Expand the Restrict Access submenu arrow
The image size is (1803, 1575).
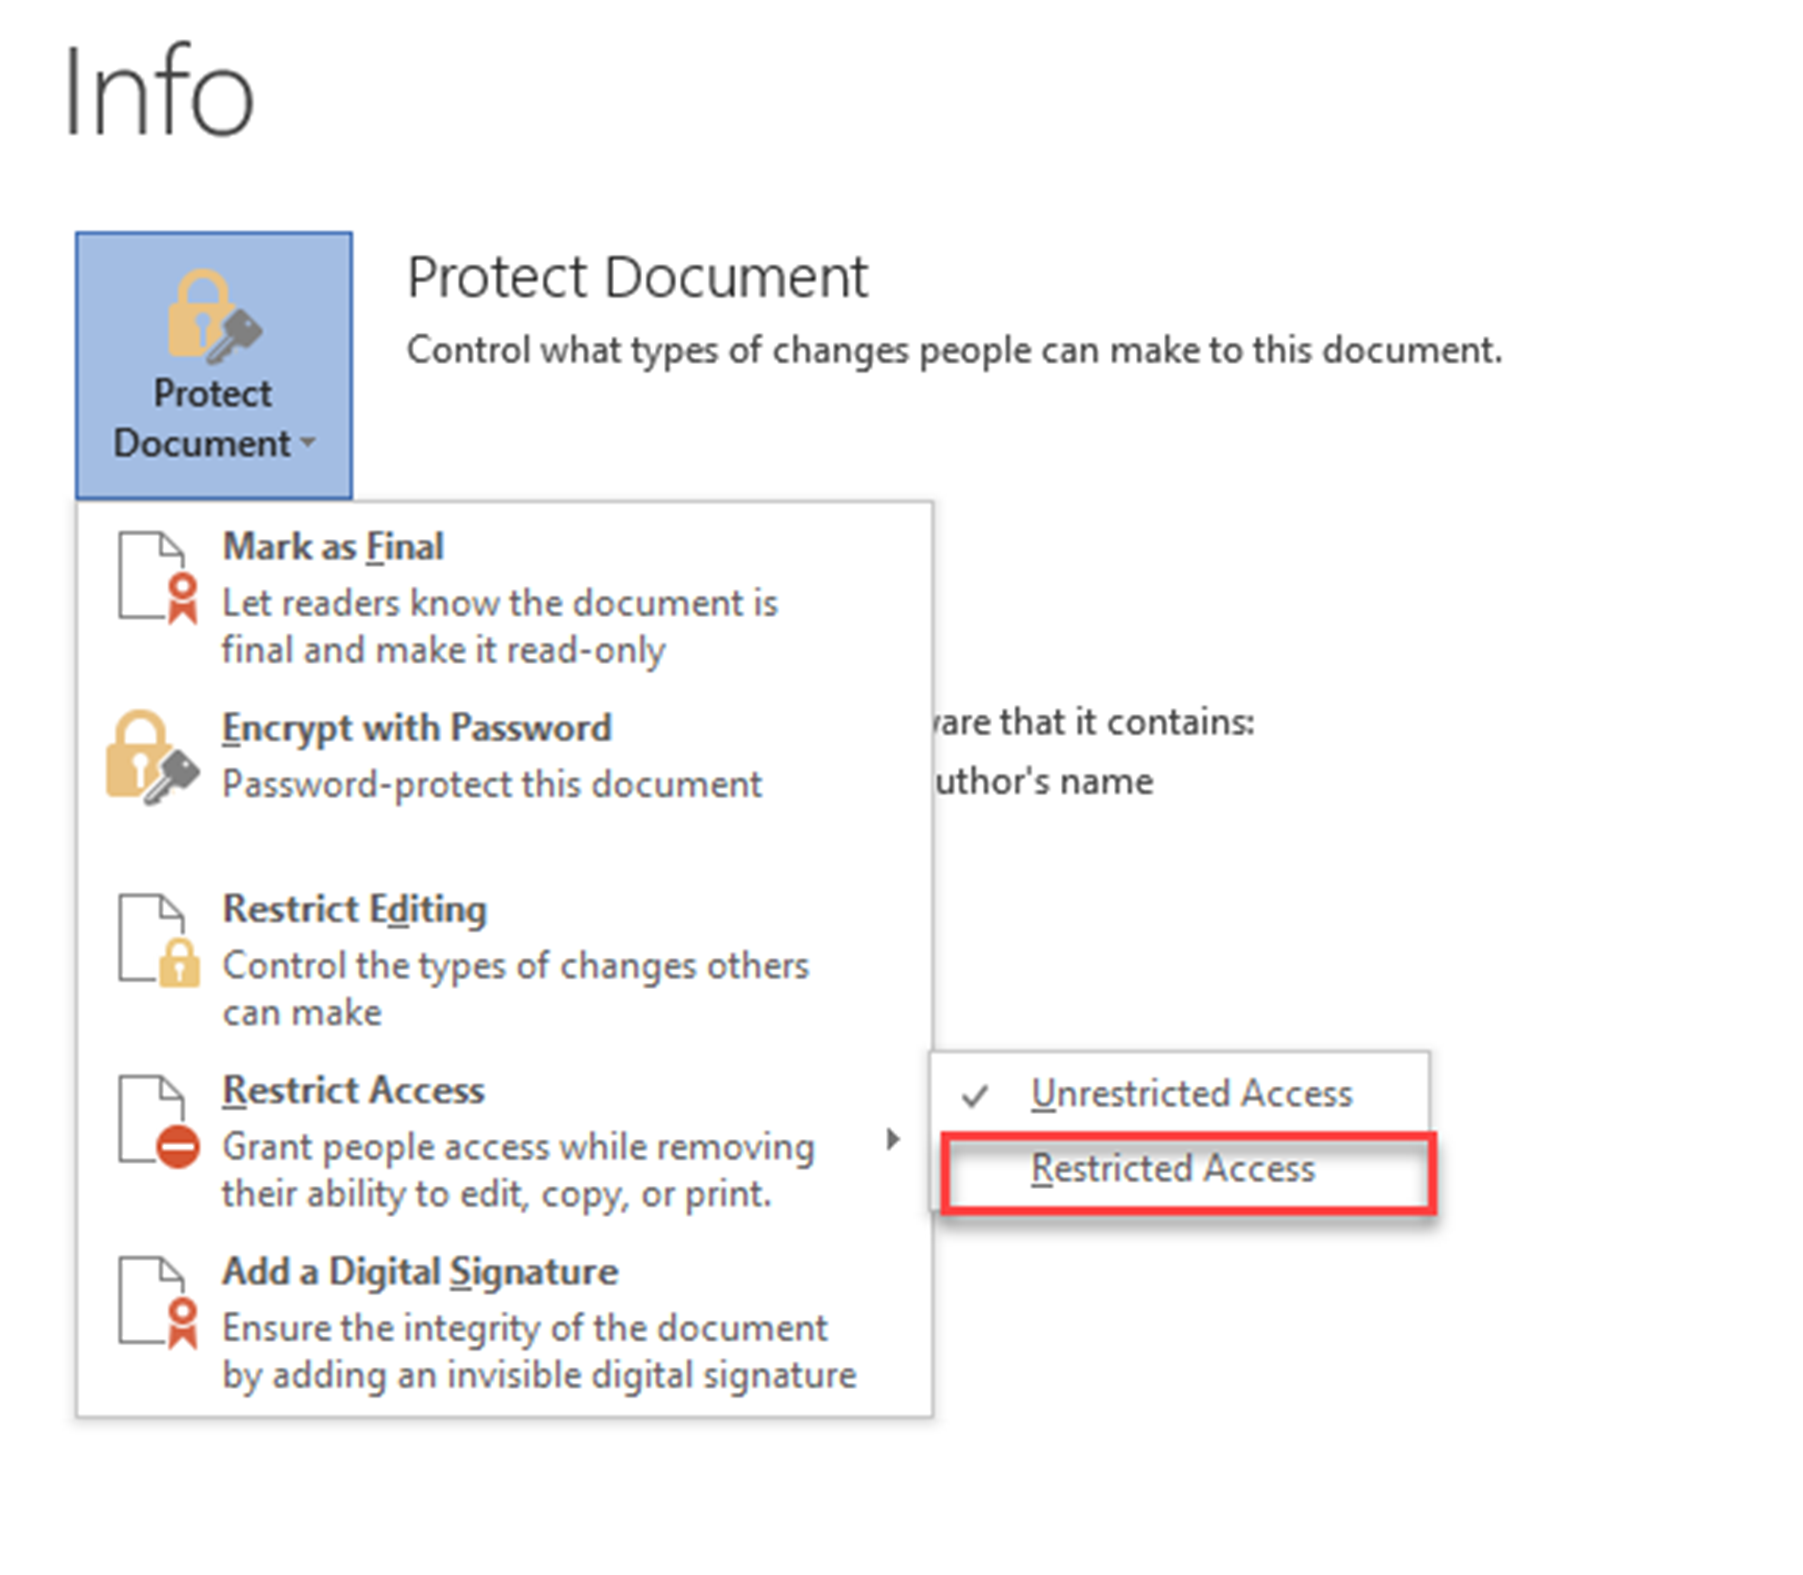coord(892,1139)
